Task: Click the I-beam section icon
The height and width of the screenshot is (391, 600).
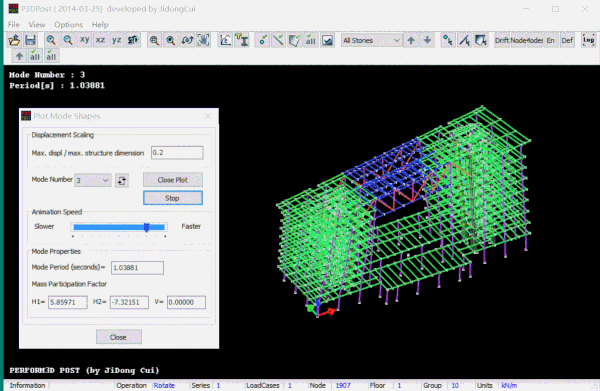Action: point(242,40)
